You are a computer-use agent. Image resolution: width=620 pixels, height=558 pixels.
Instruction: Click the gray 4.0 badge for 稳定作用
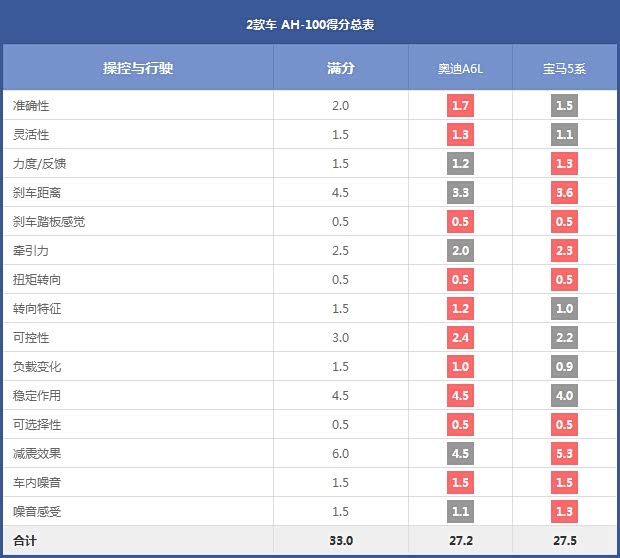(564, 396)
